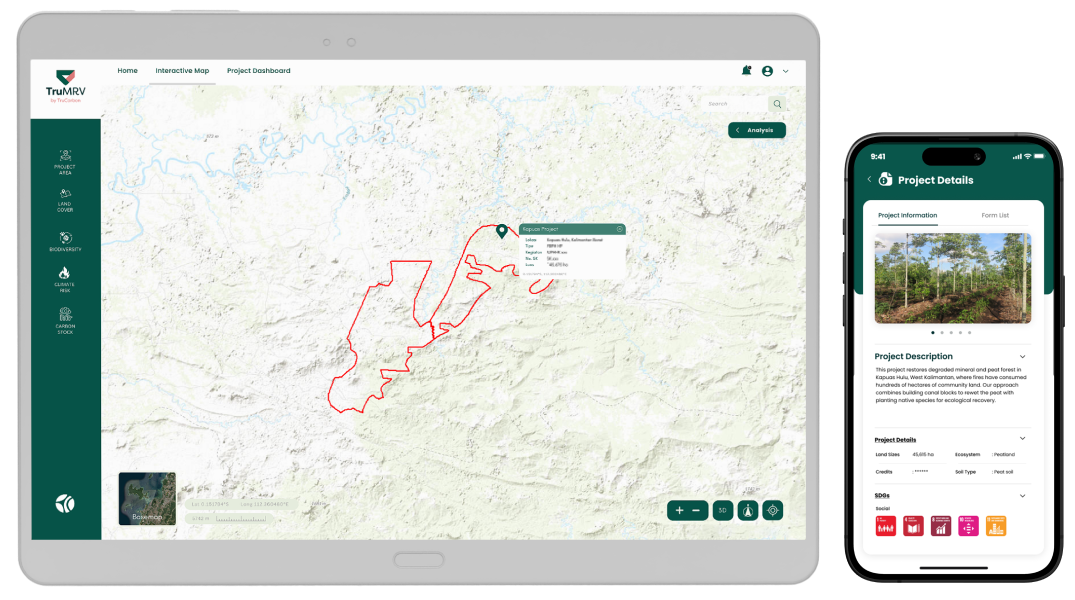The height and width of the screenshot is (600, 1075).
Task: Click the locate target icon on map
Action: (771, 510)
